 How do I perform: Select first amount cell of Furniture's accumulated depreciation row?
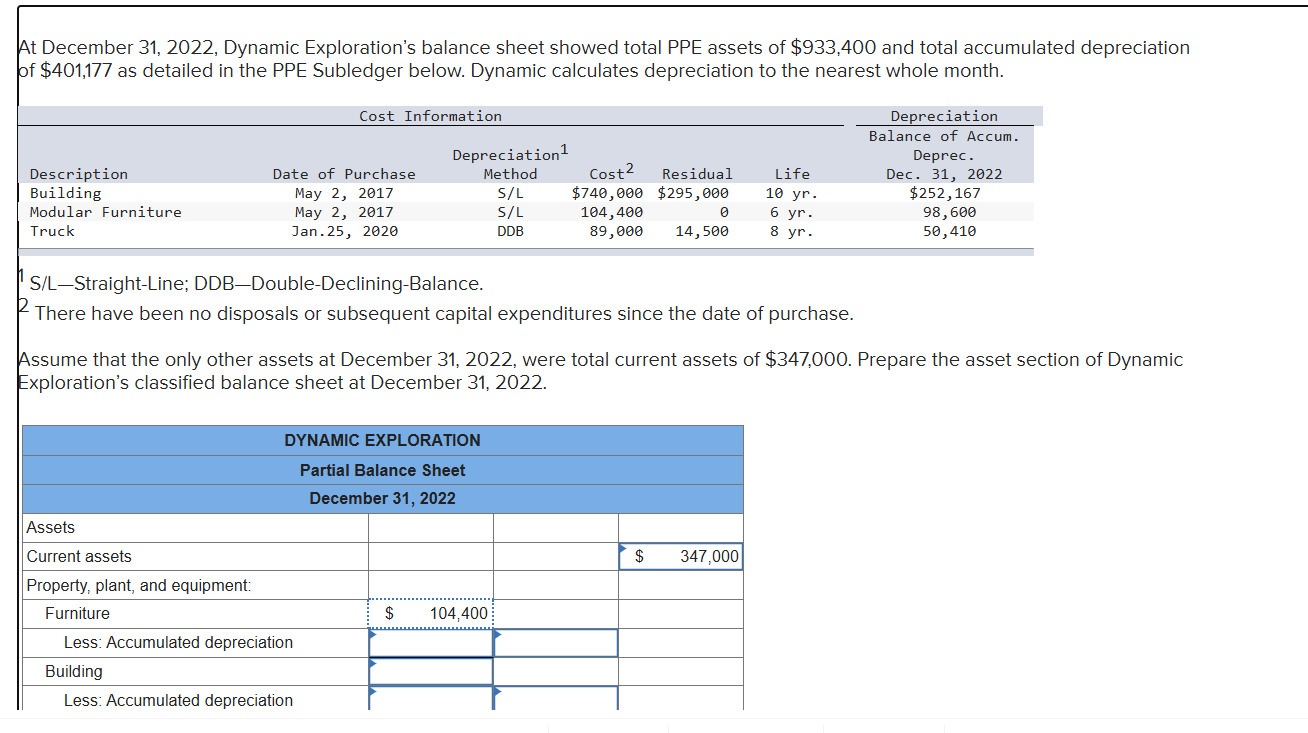tap(431, 642)
